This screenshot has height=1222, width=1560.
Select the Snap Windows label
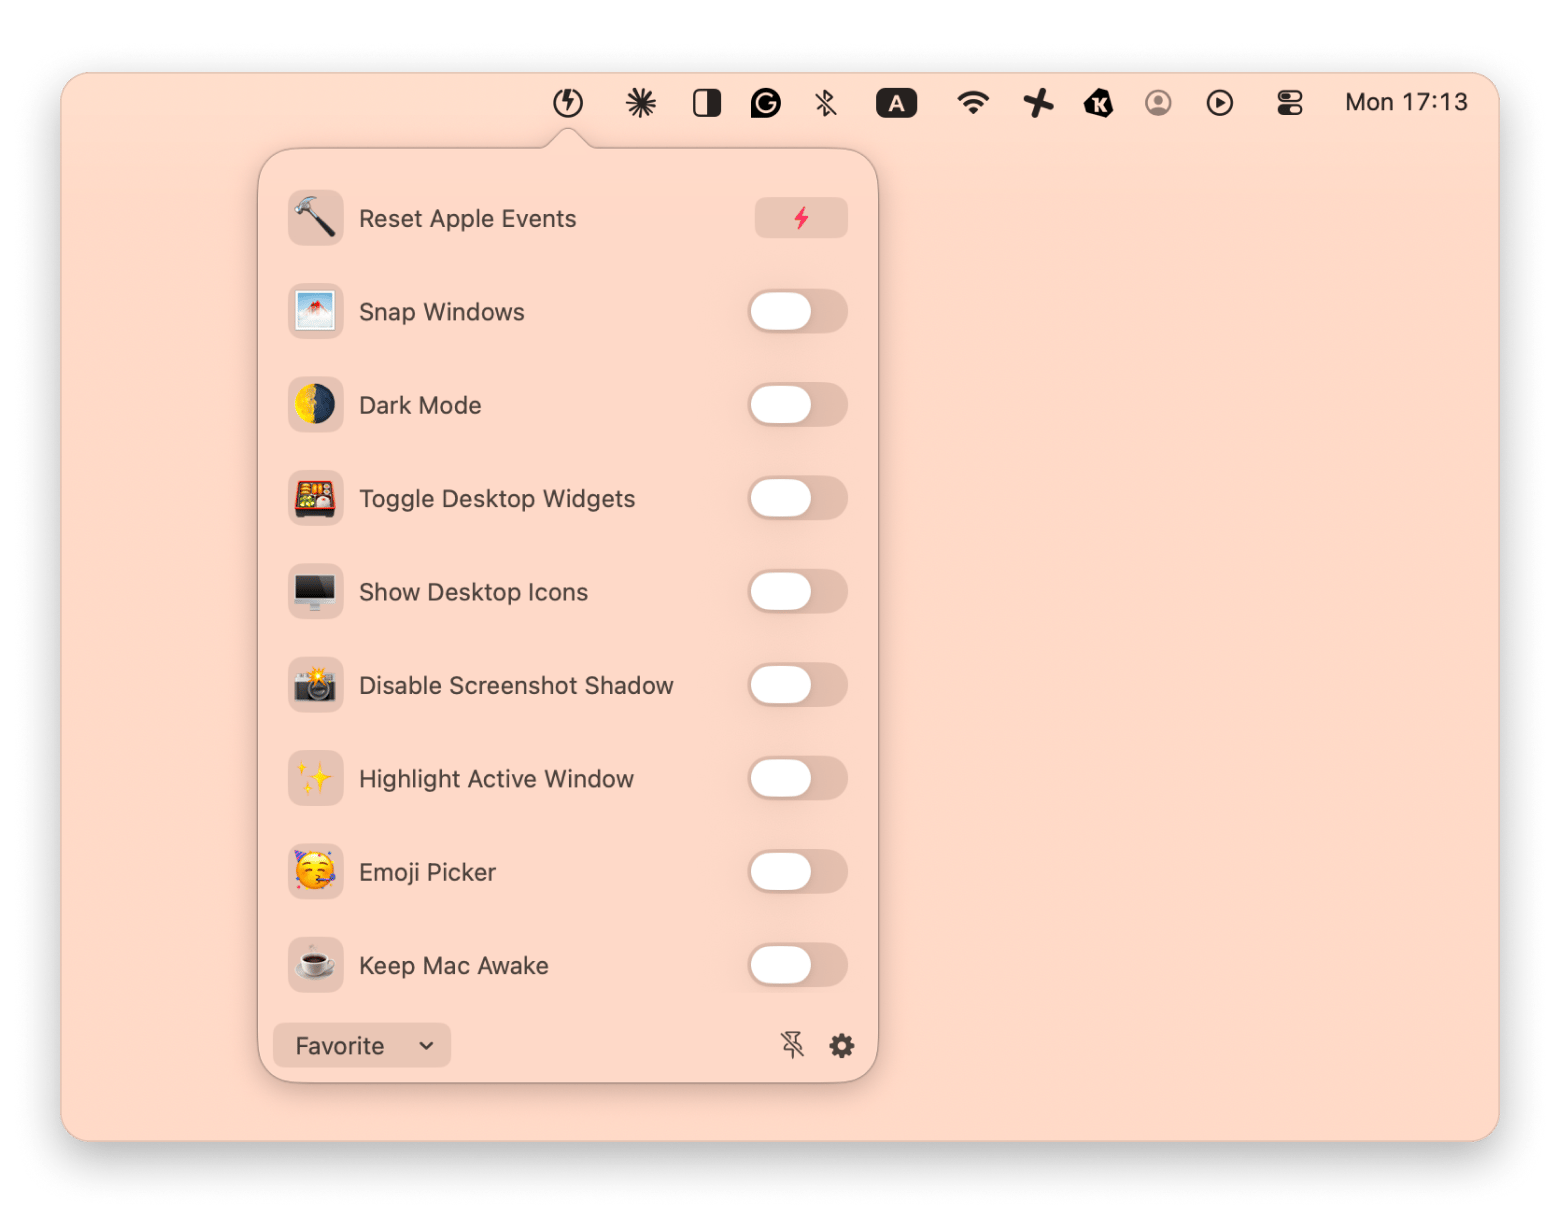click(441, 312)
